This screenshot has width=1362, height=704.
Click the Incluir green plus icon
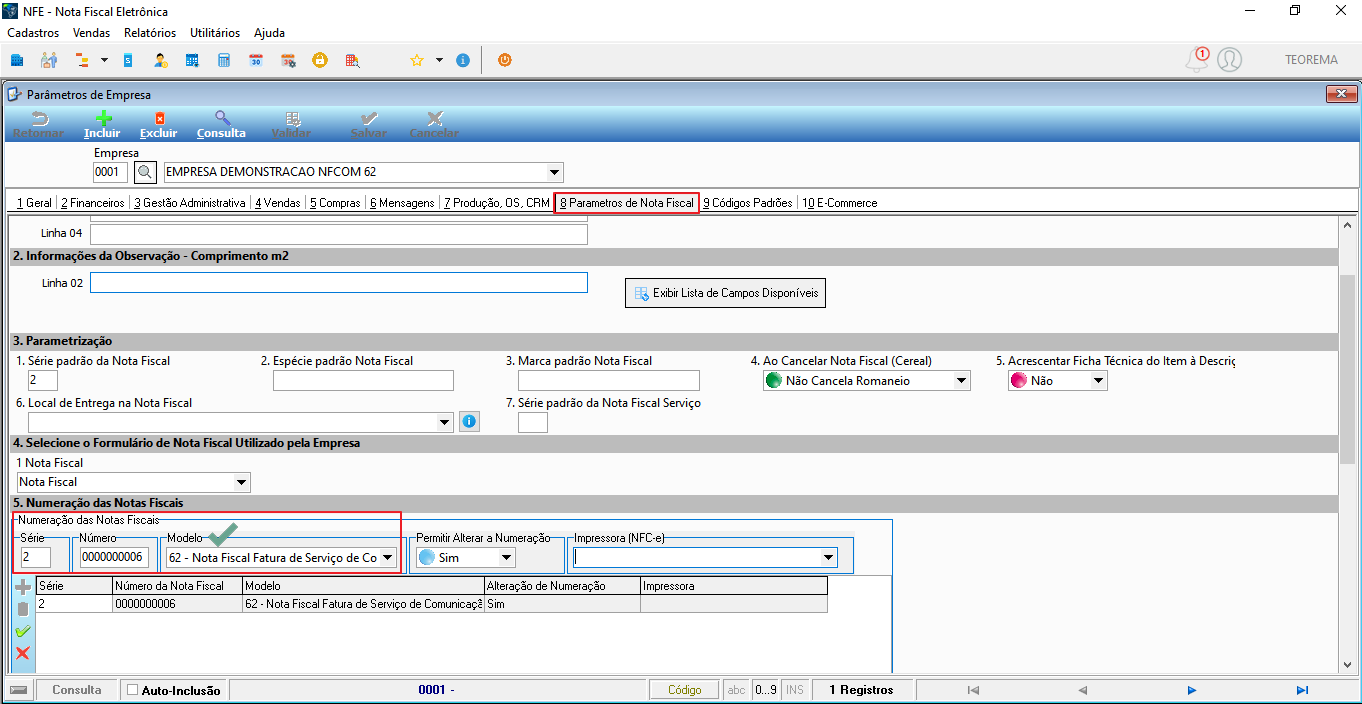point(102,118)
